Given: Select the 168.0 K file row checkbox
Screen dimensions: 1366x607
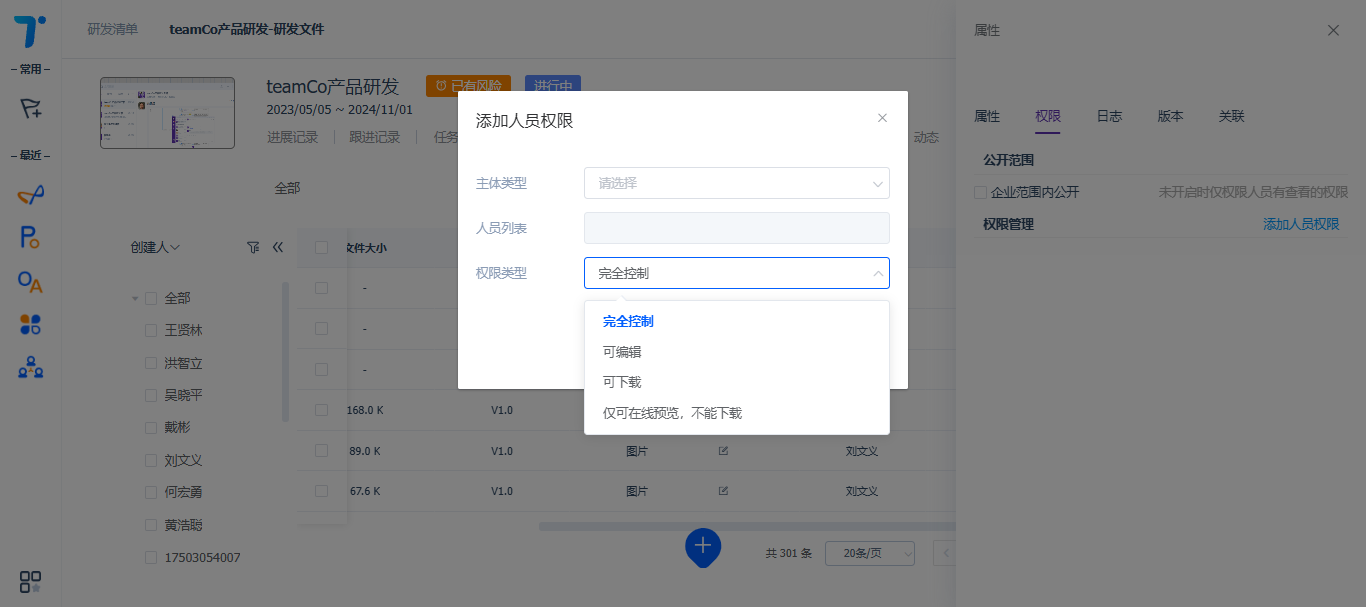Looking at the screenshot, I should coord(321,410).
